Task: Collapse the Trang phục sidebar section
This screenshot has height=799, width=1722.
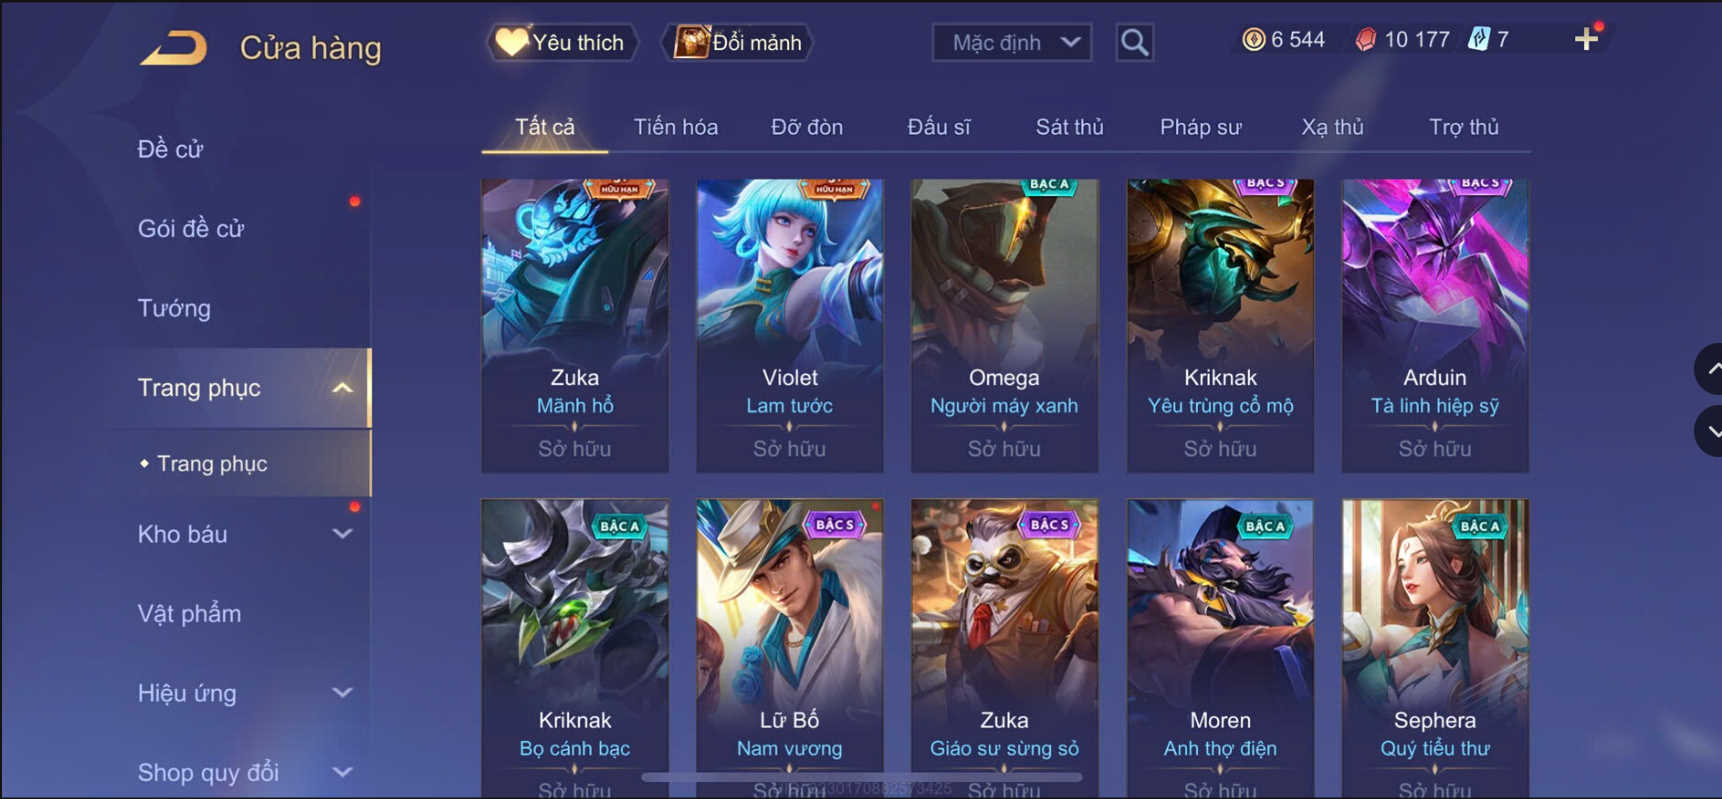Action: pyautogui.click(x=342, y=388)
